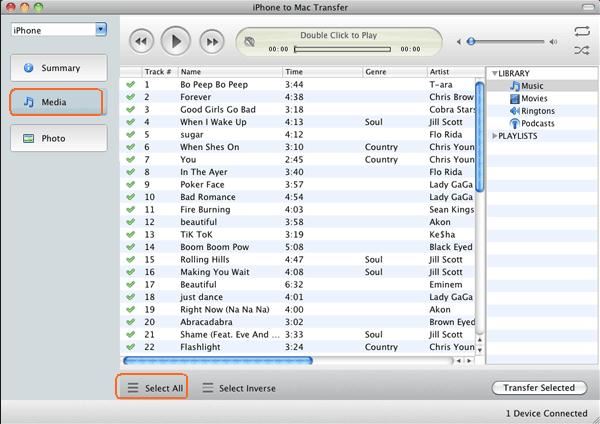Click the horizontal scroll left arrow
This screenshot has height=424, width=600.
[459, 360]
